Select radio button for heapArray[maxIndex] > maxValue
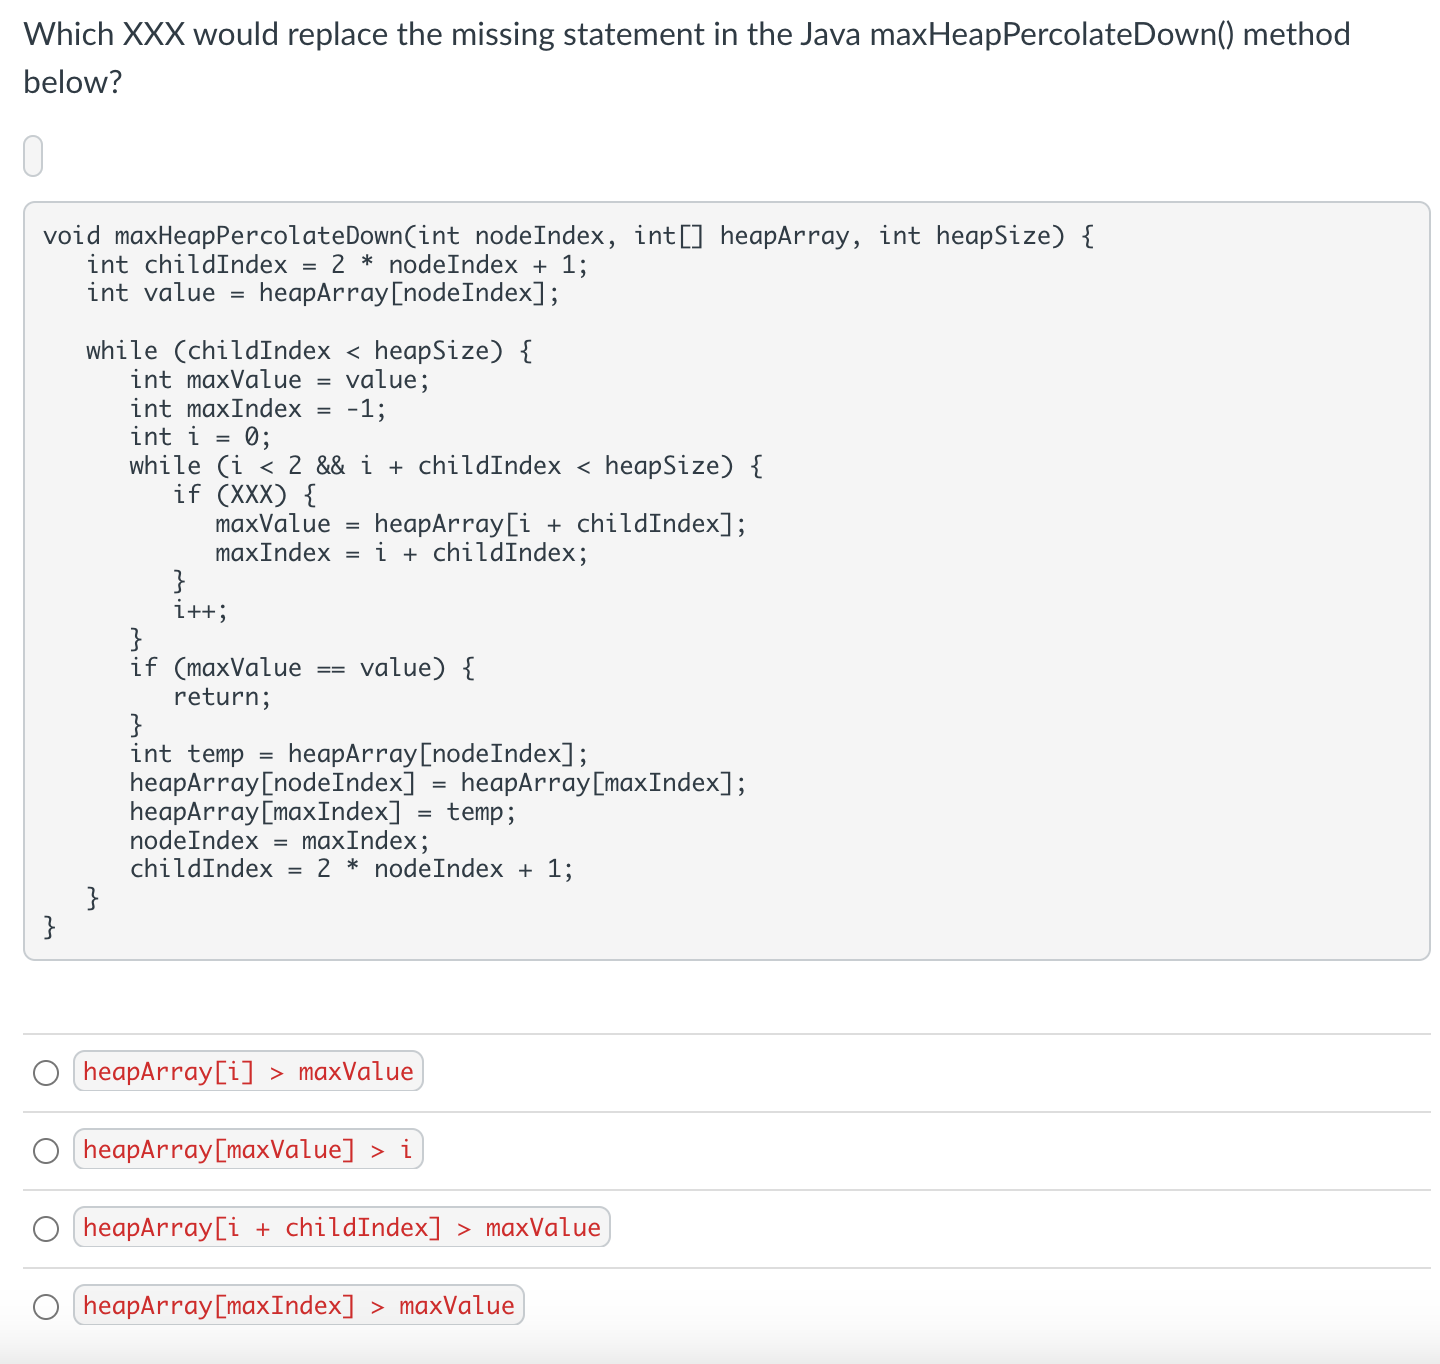This screenshot has height=1364, width=1440. 45,1306
